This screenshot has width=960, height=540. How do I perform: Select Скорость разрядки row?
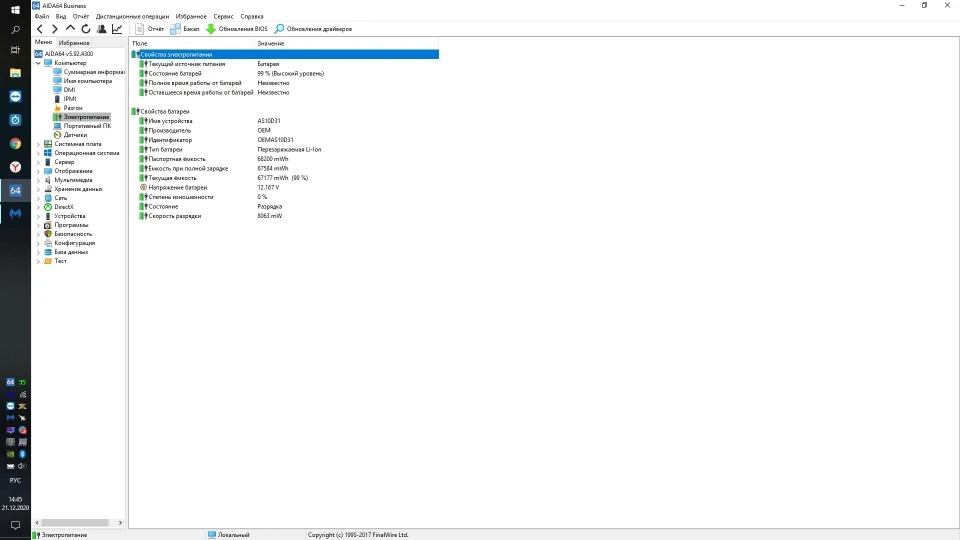[285, 216]
